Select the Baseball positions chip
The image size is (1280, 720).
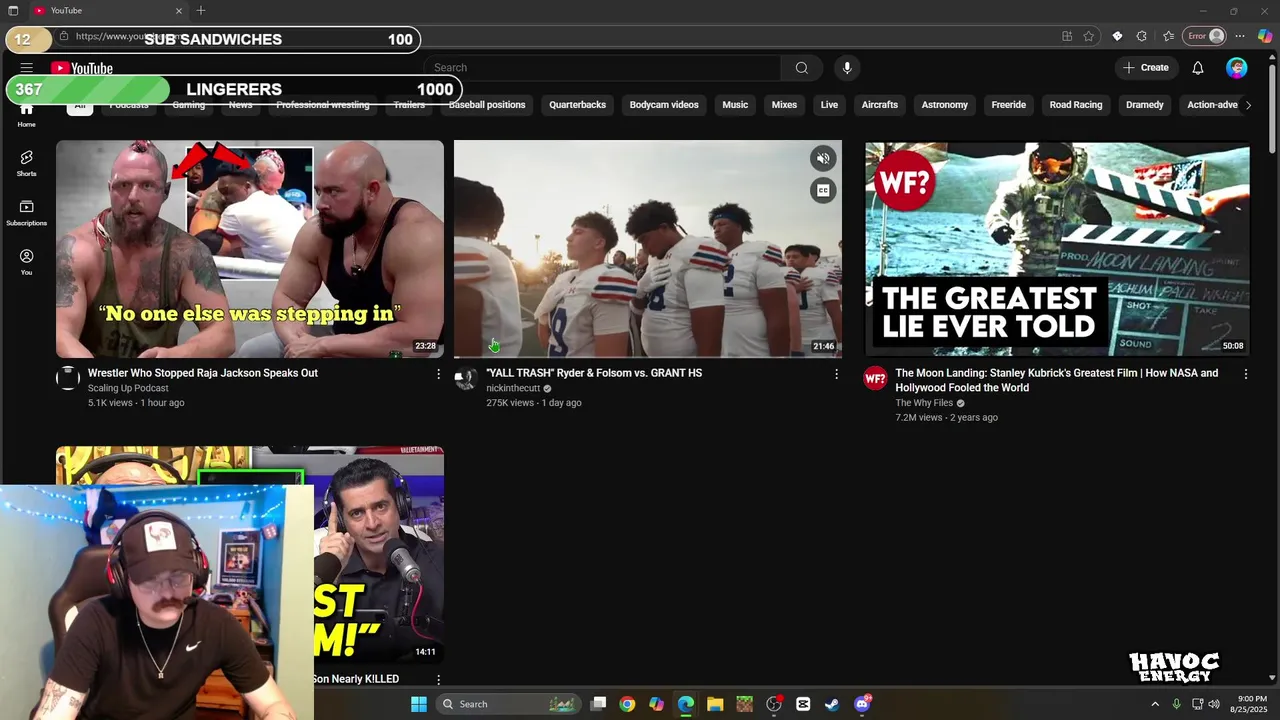[x=487, y=105]
